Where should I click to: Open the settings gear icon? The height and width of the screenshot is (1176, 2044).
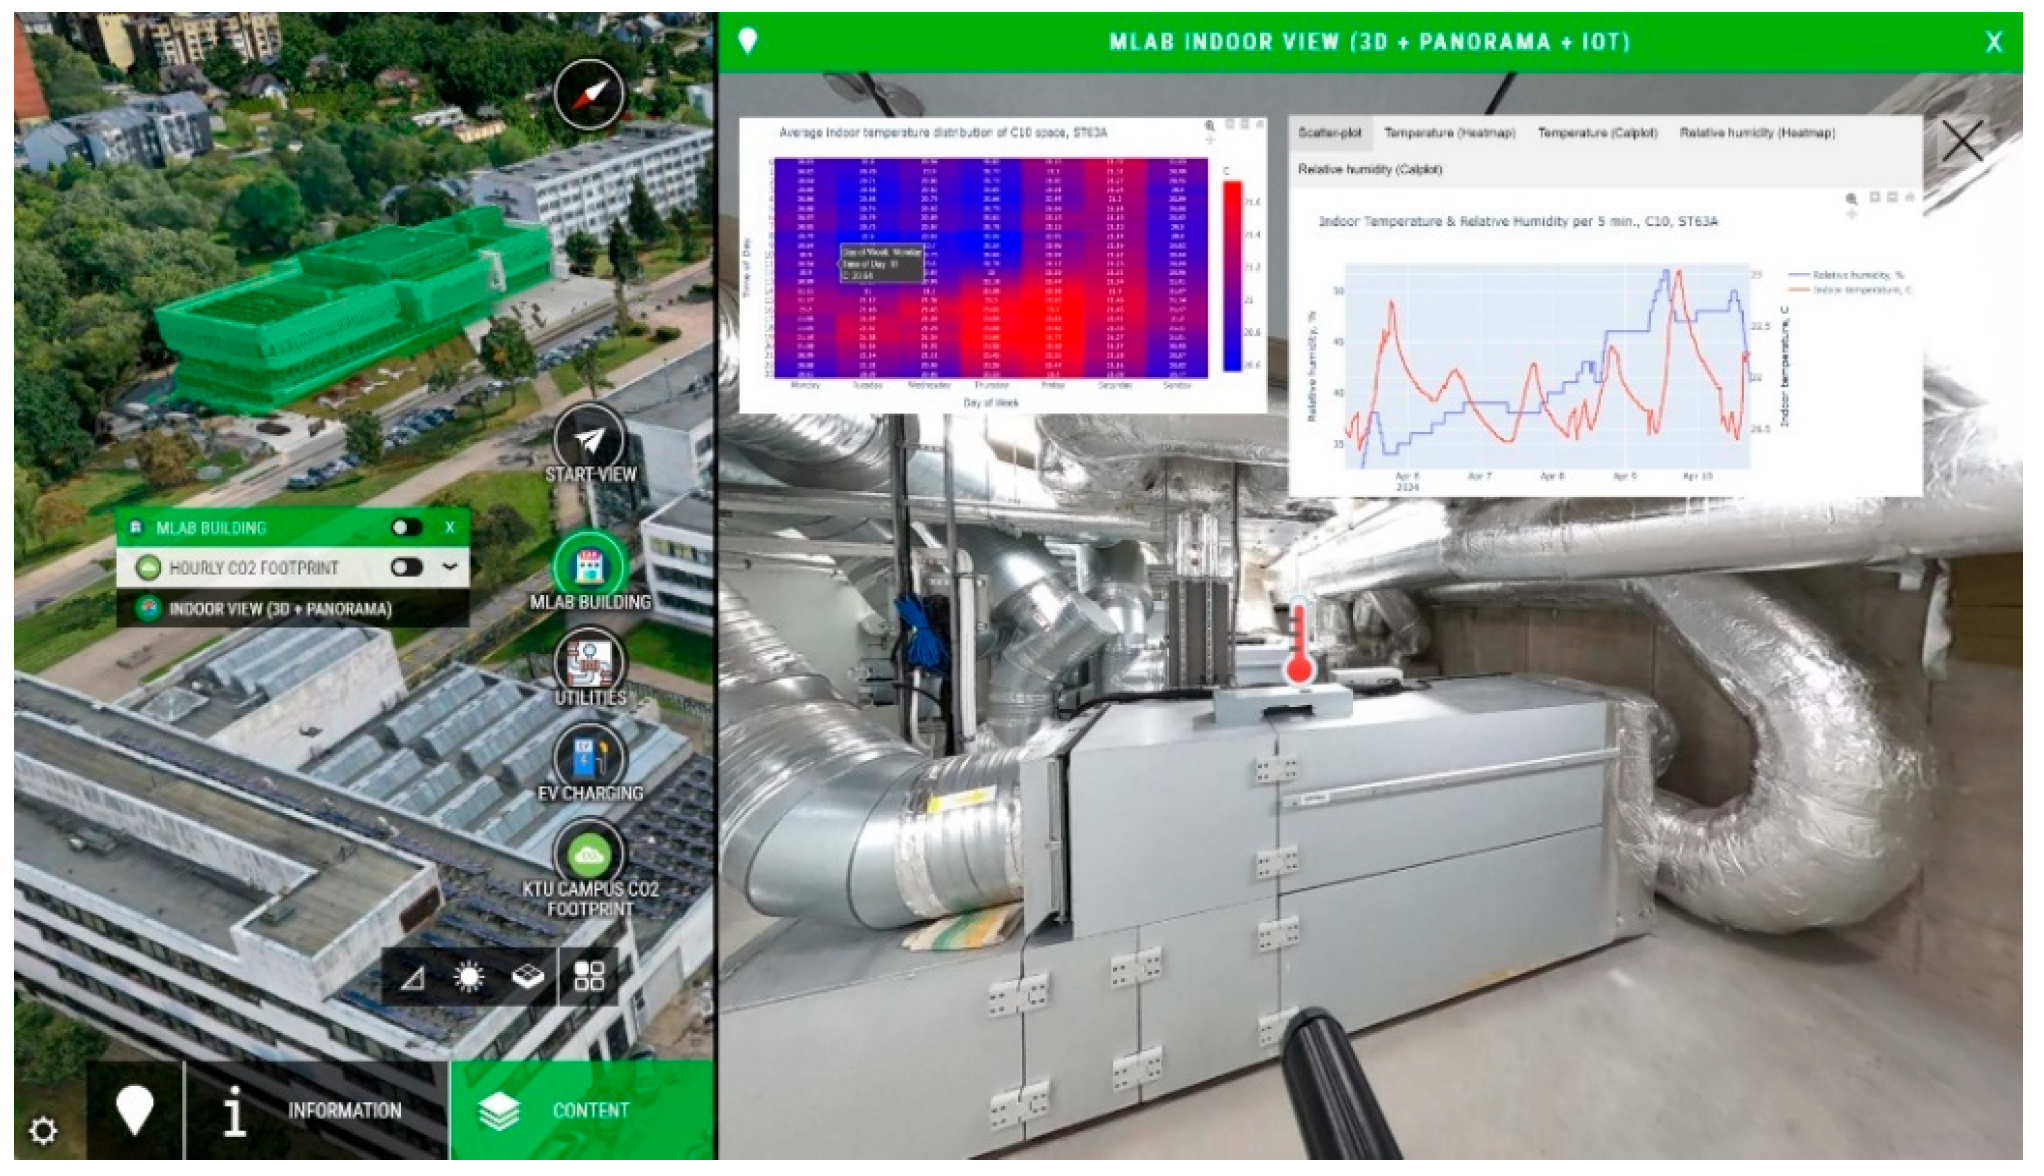point(43,1130)
